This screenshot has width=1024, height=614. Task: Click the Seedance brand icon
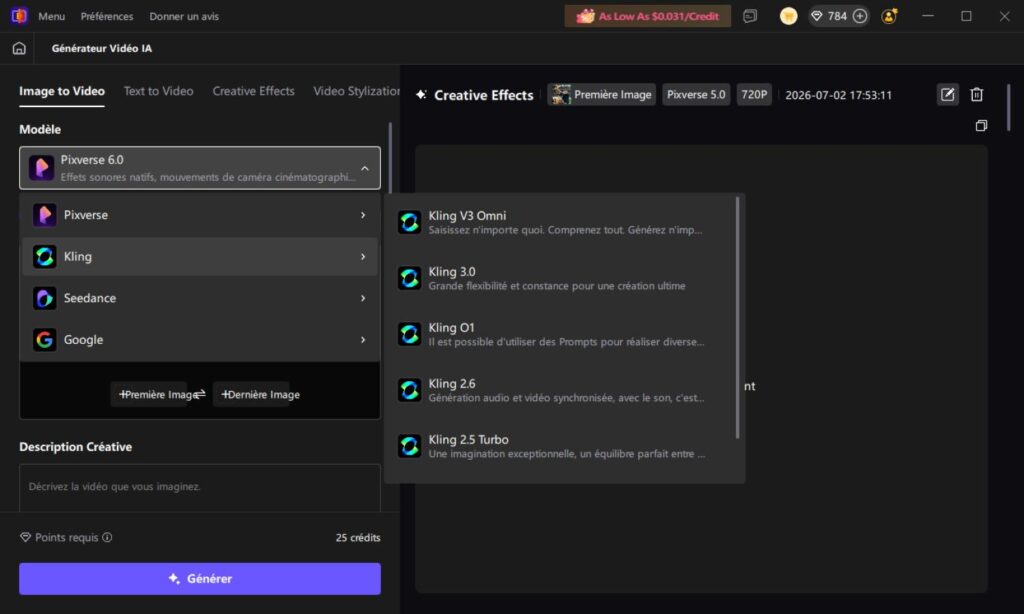[x=44, y=299]
